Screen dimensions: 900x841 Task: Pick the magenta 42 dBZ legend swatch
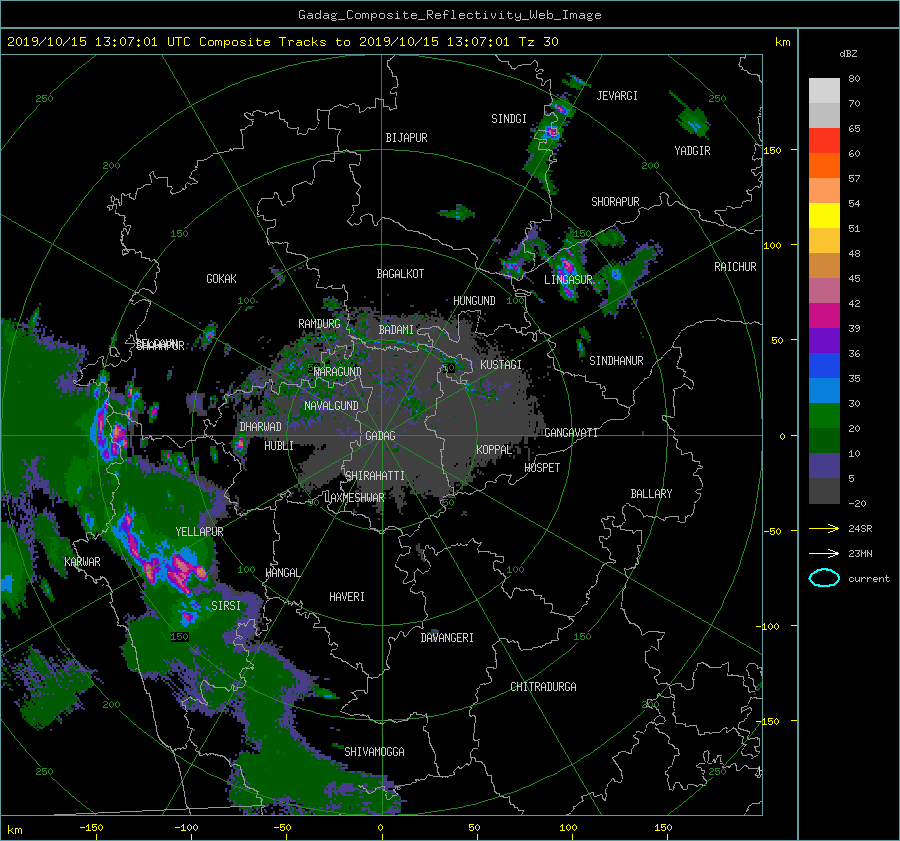(x=824, y=315)
